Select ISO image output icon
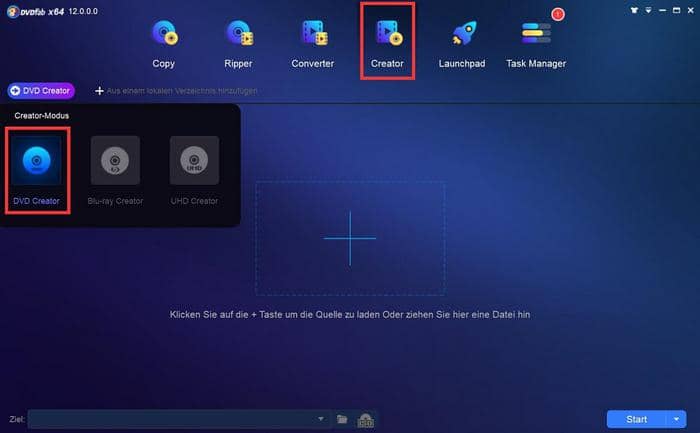Viewport: 700px width, 433px height. [x=366, y=420]
